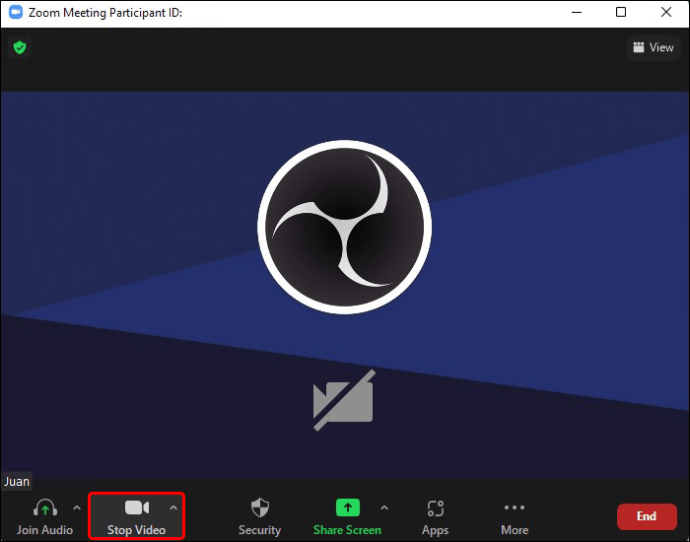Close the Zoom Meeting window
690x542 pixels.
(x=666, y=12)
